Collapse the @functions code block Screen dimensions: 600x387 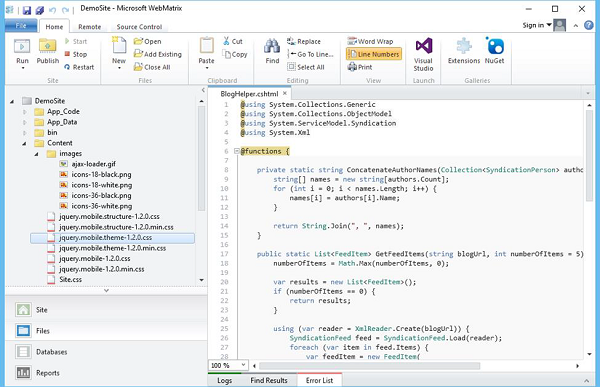point(236,151)
